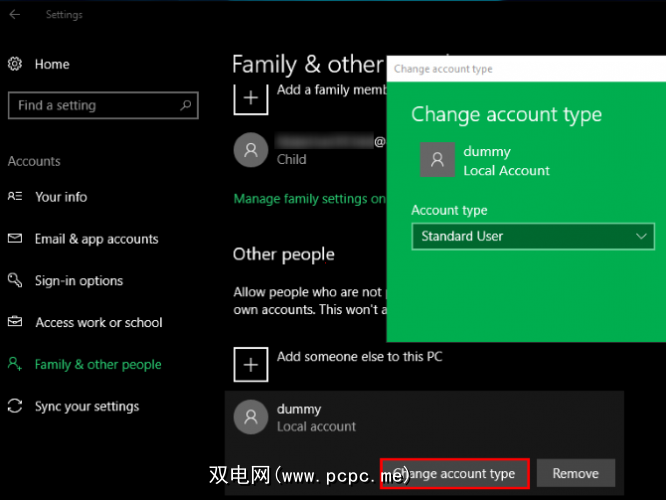Image resolution: width=666 pixels, height=500 pixels.
Task: Open Family & other people section
Action: pos(97,365)
